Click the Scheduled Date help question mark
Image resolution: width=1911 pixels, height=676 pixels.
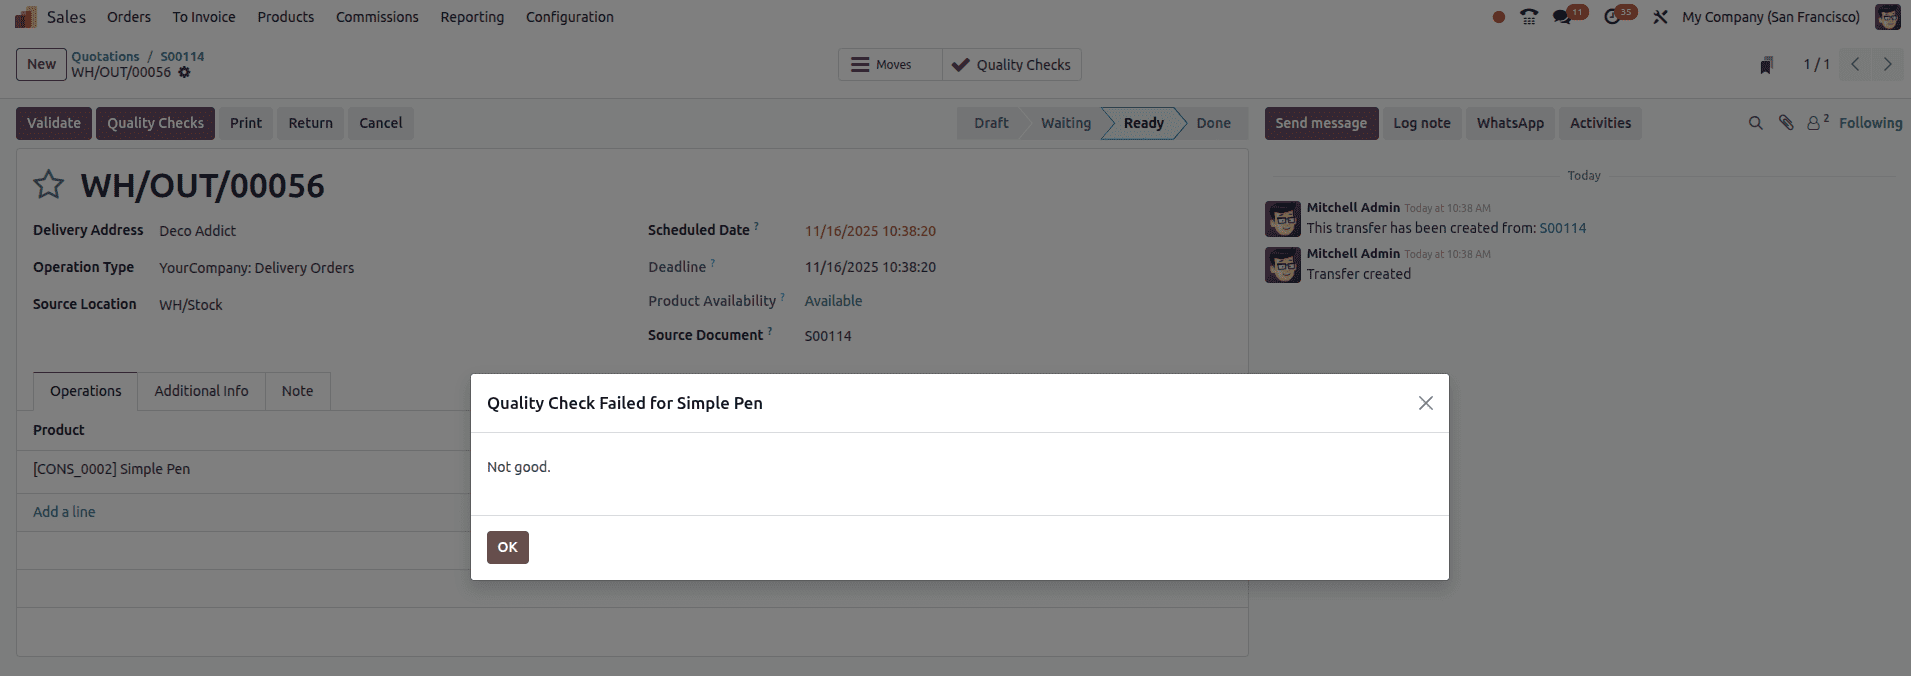[756, 226]
